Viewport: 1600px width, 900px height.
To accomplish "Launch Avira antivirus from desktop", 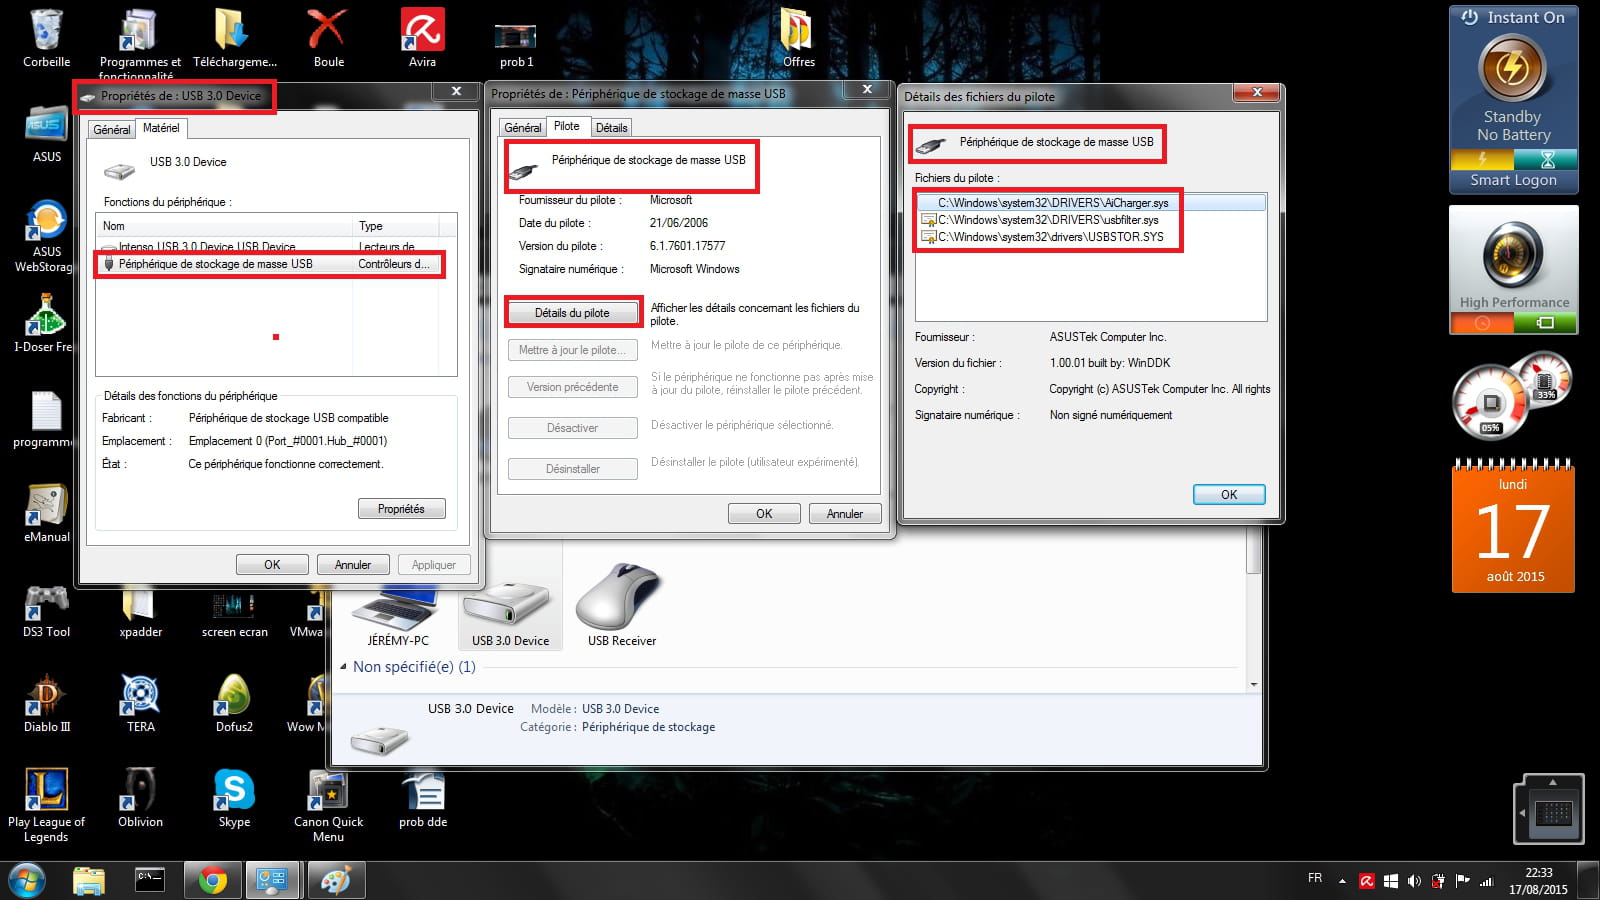I will (x=422, y=38).
